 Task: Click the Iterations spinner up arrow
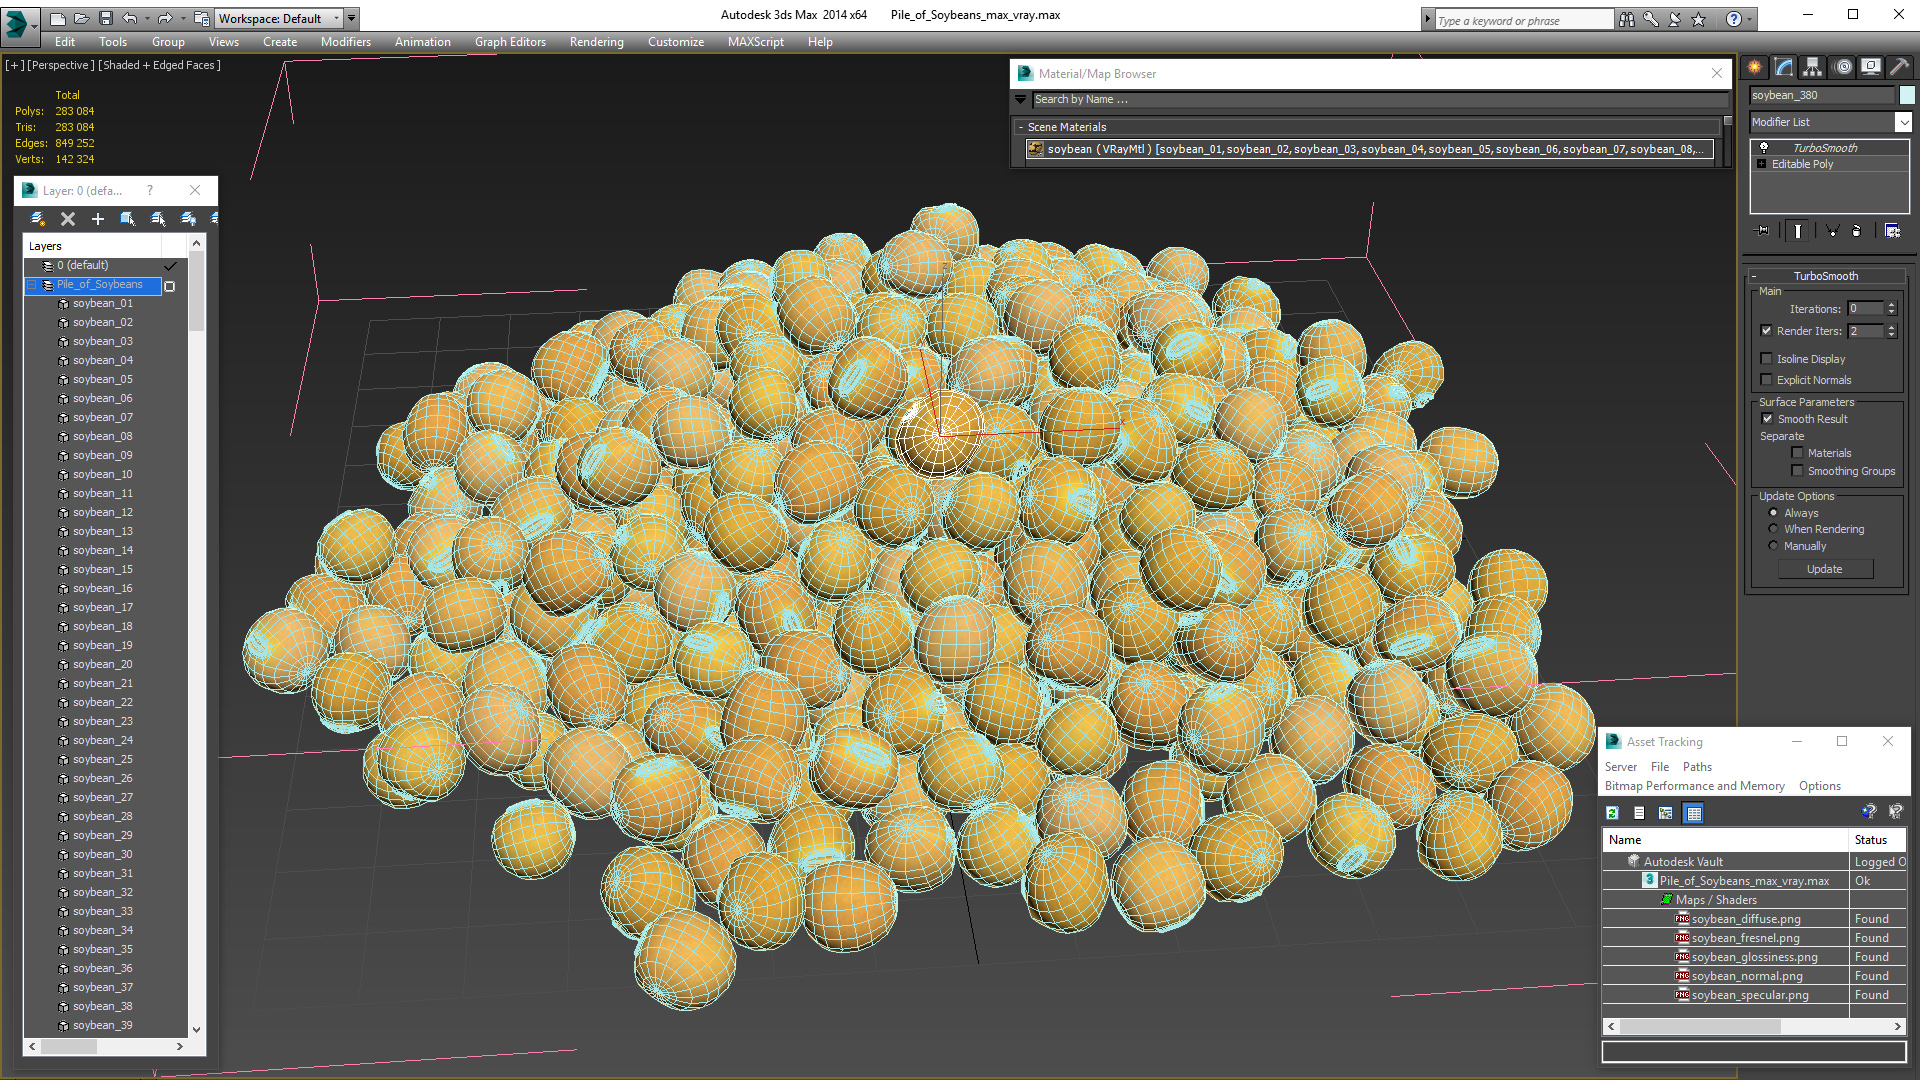(1892, 305)
